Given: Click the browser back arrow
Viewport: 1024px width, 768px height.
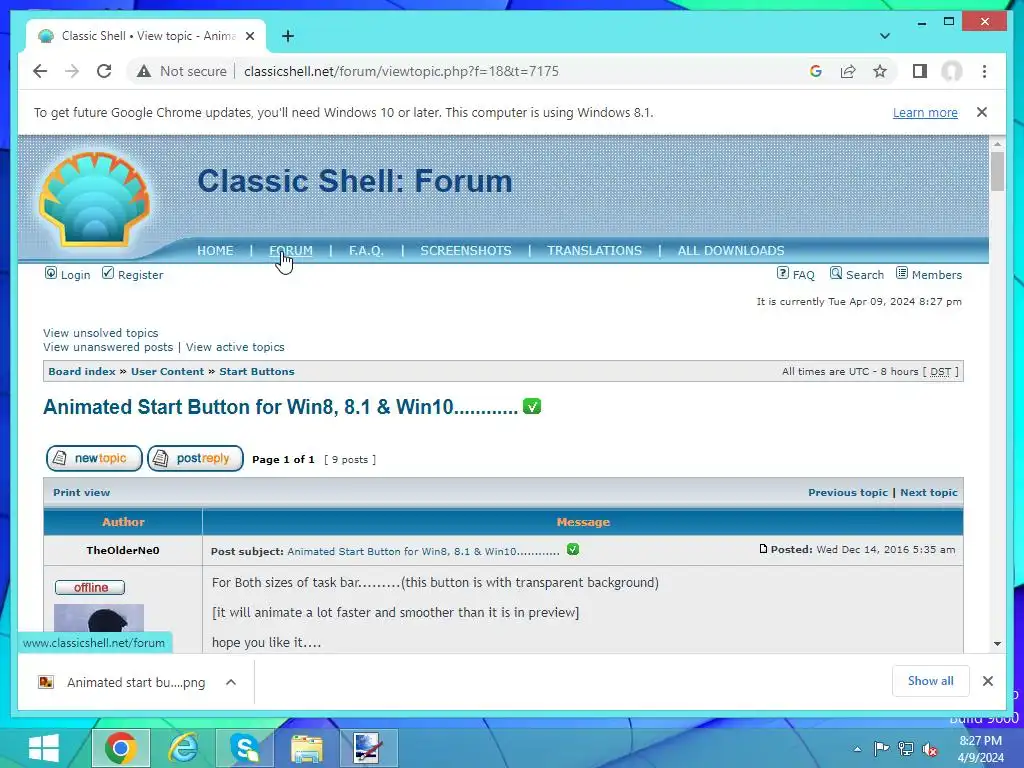Looking at the screenshot, I should pyautogui.click(x=40, y=71).
